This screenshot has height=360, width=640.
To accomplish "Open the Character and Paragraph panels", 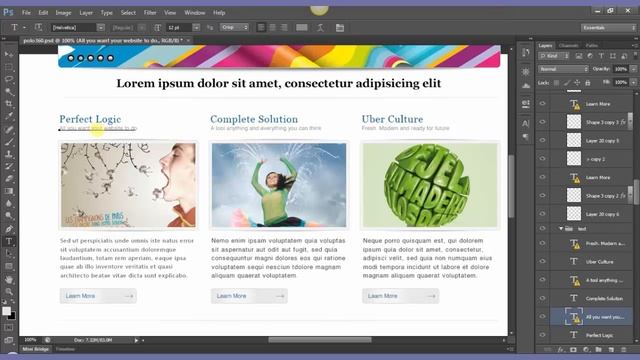I will (340, 27).
